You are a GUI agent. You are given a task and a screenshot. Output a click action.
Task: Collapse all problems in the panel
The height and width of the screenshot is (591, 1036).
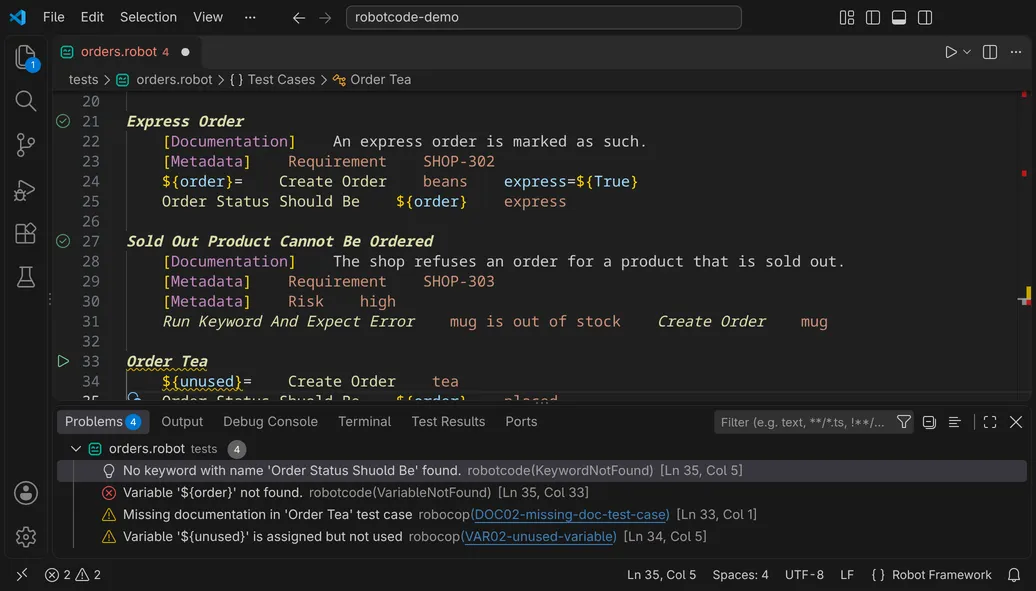coord(929,422)
